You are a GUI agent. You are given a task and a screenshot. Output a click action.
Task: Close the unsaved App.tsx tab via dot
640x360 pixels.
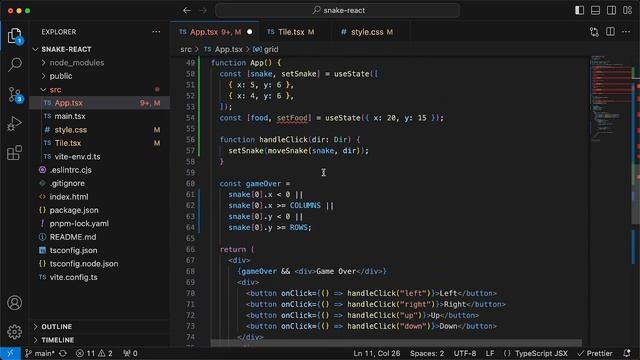(x=249, y=32)
